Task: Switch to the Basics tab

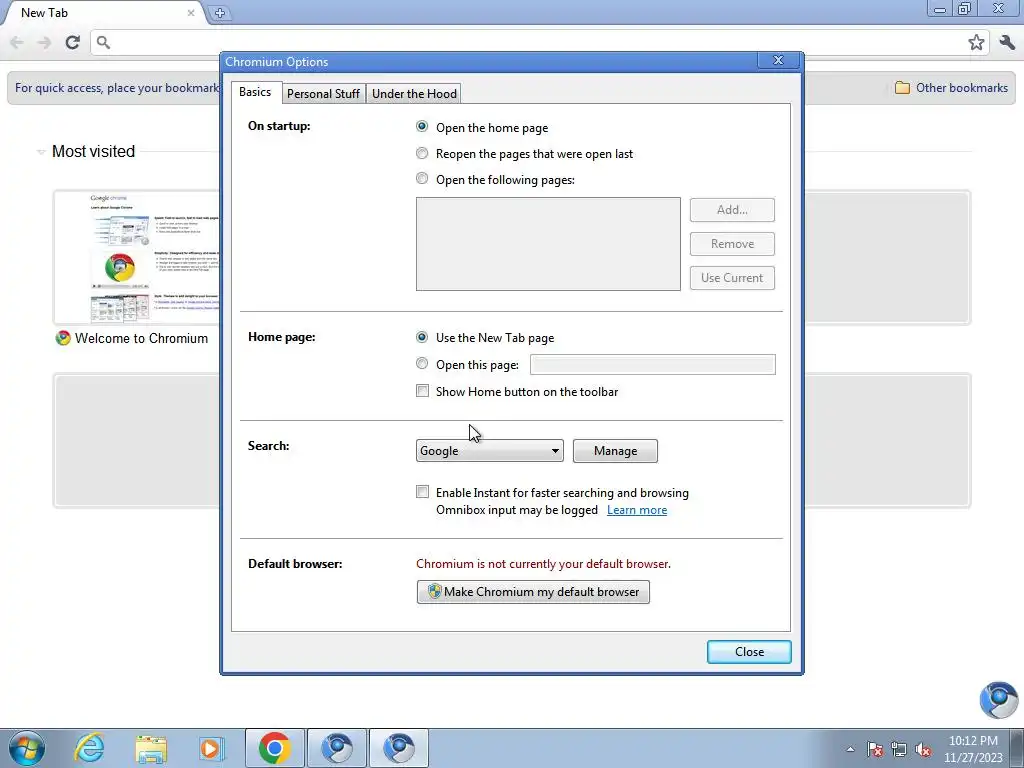Action: click(255, 92)
